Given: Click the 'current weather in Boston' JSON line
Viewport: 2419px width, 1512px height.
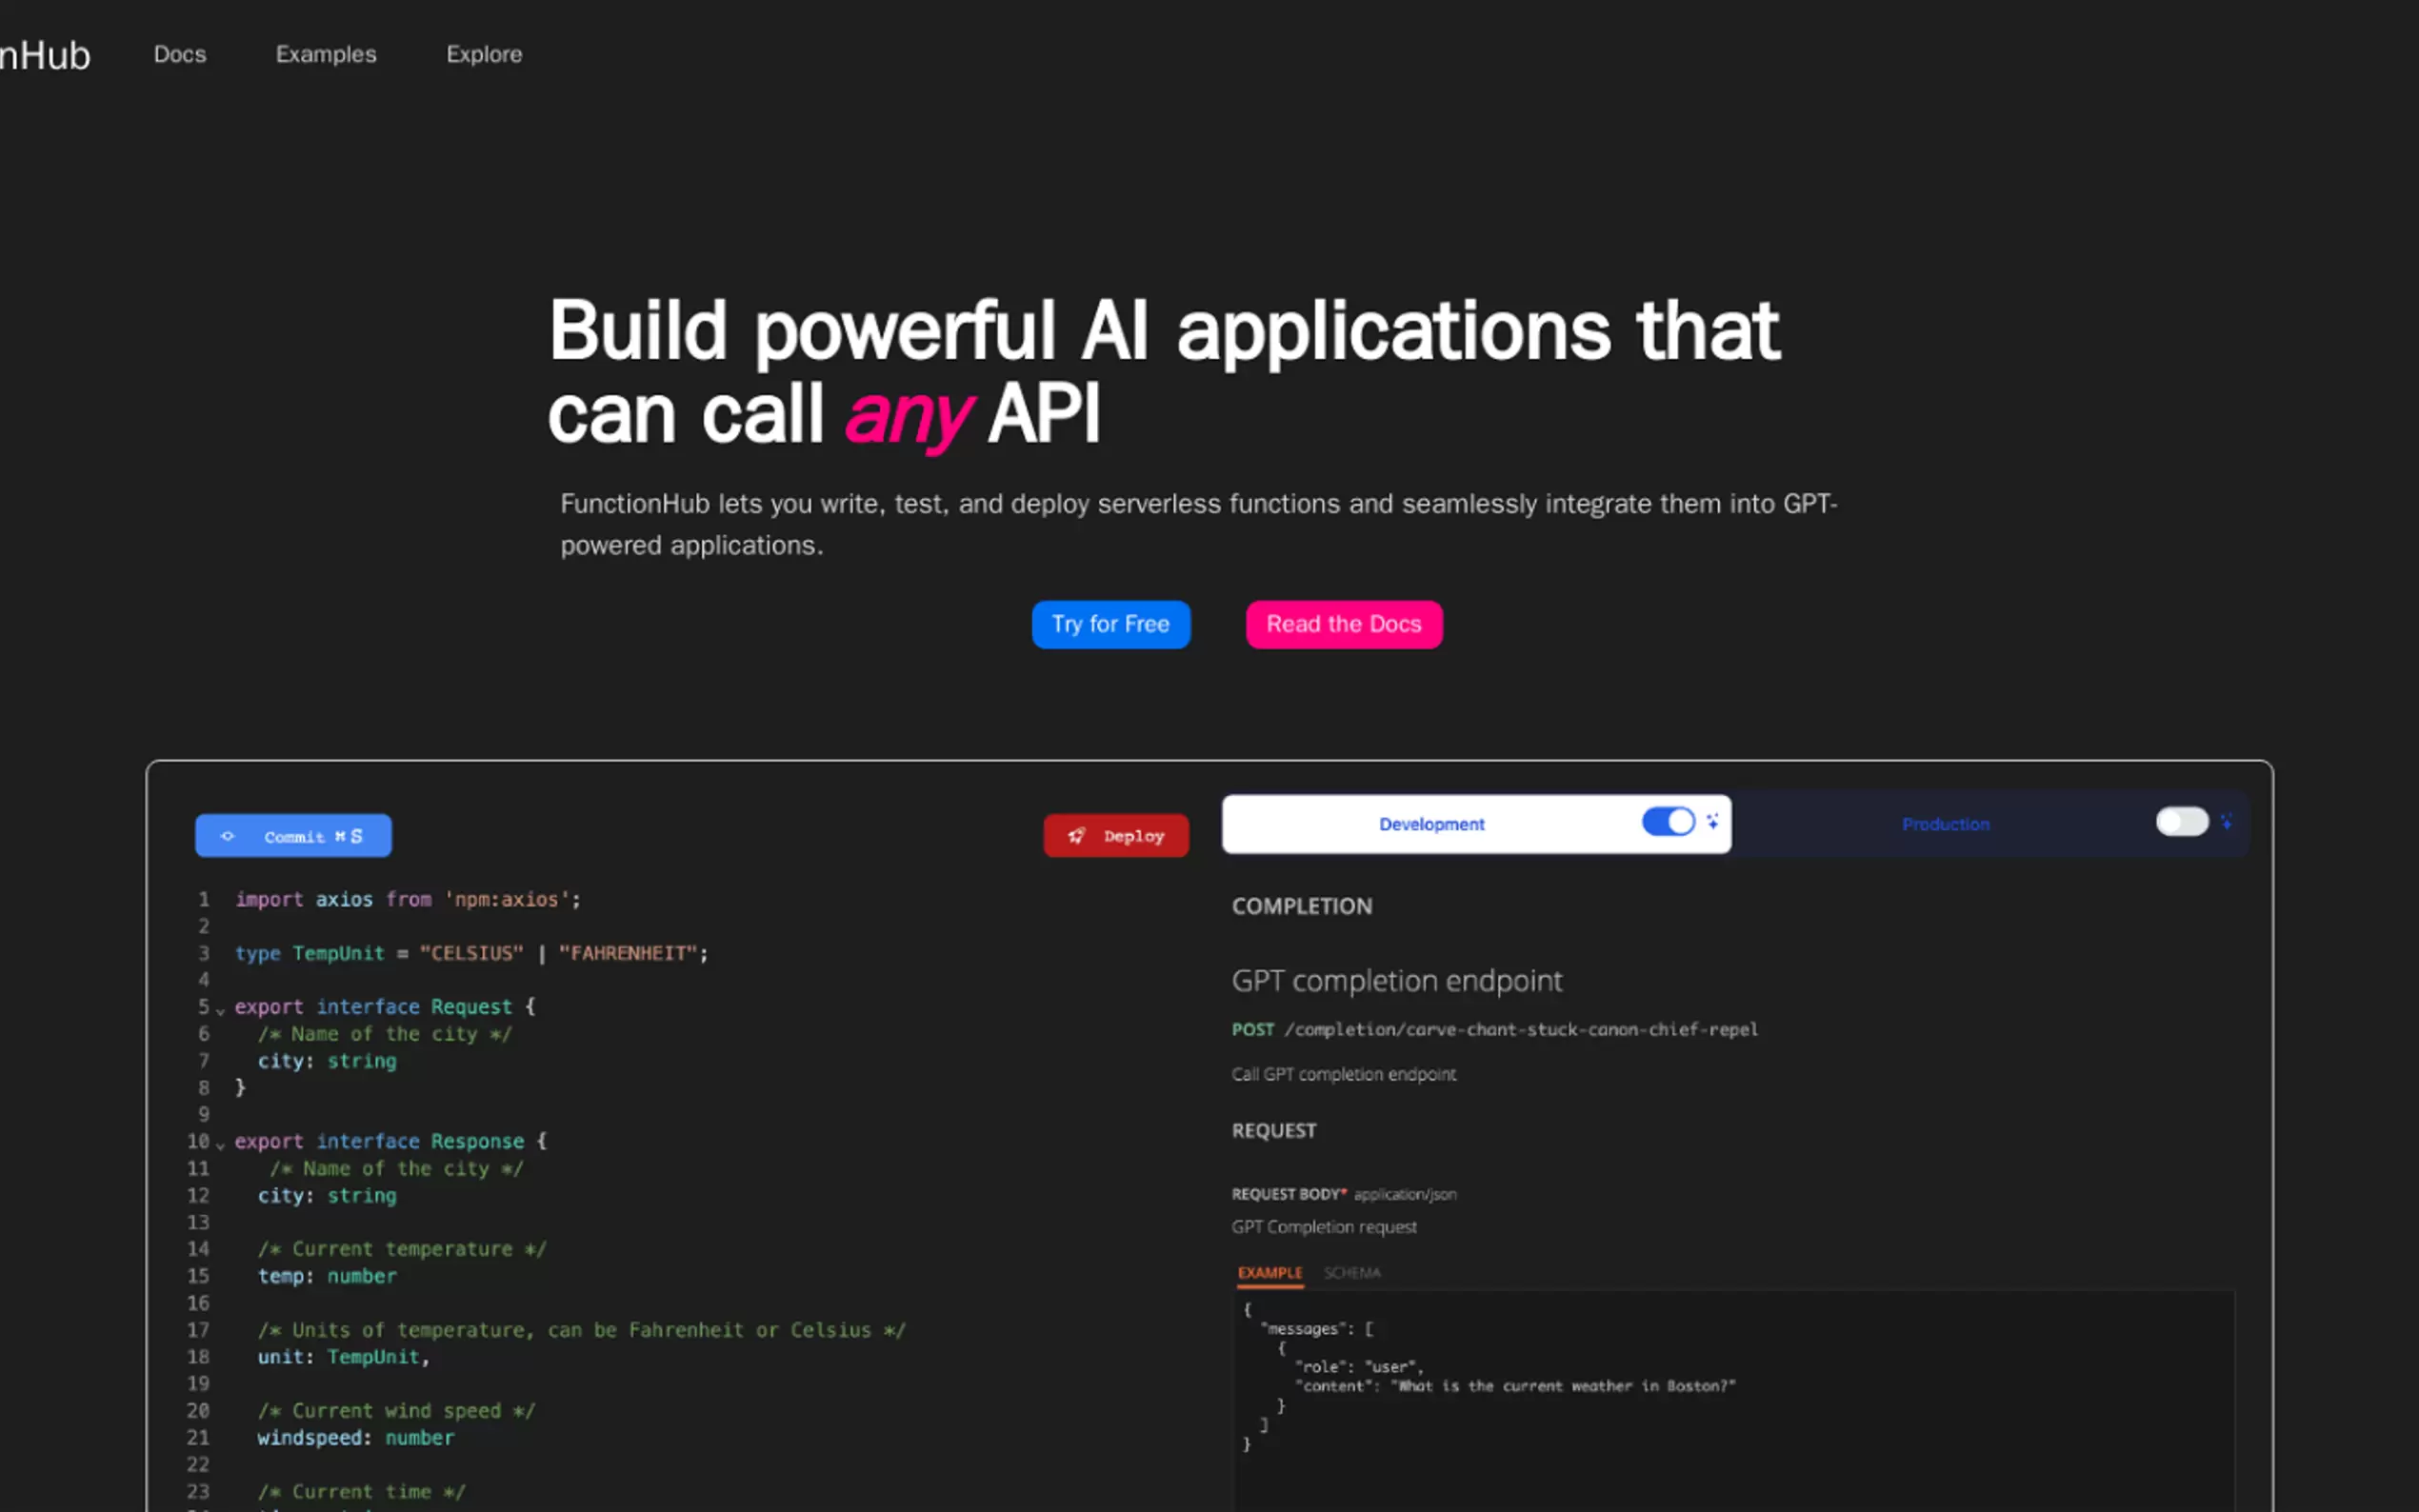Looking at the screenshot, I should coord(1515,1386).
